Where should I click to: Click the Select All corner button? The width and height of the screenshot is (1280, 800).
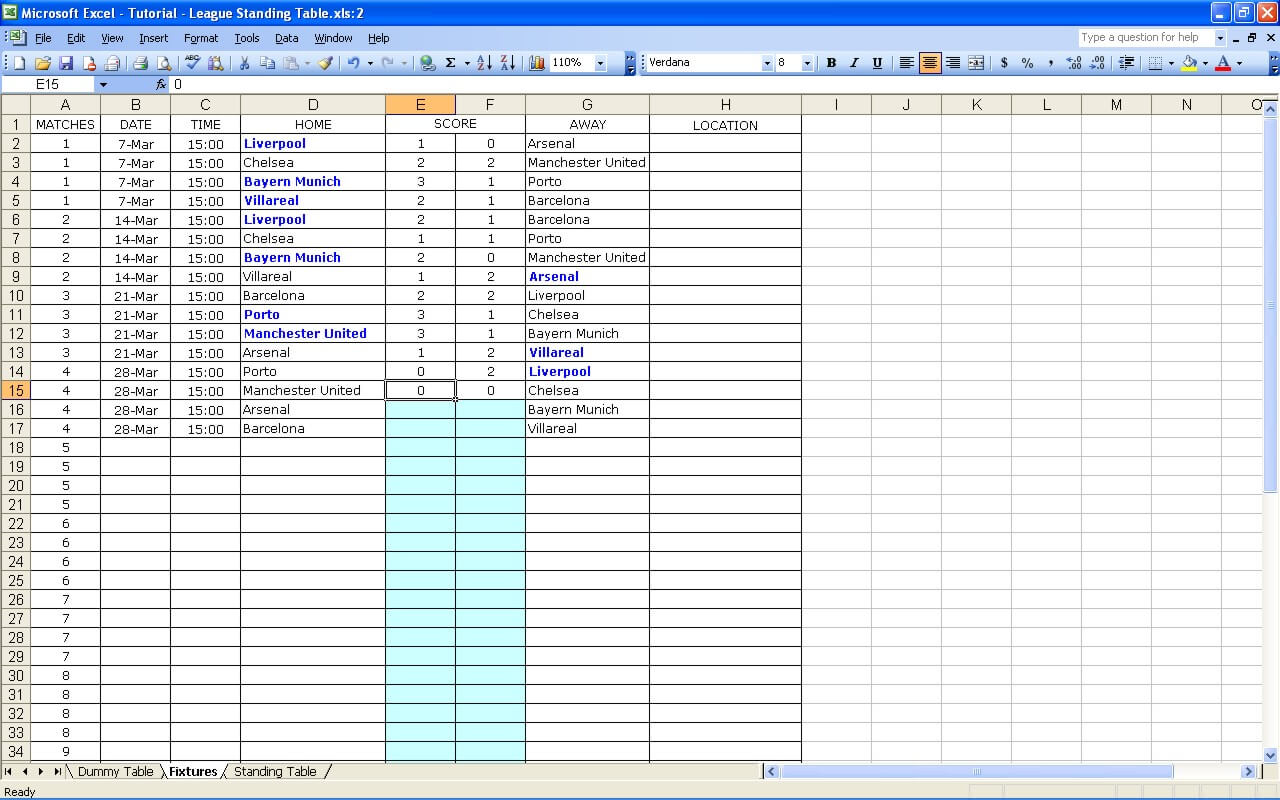click(x=16, y=105)
